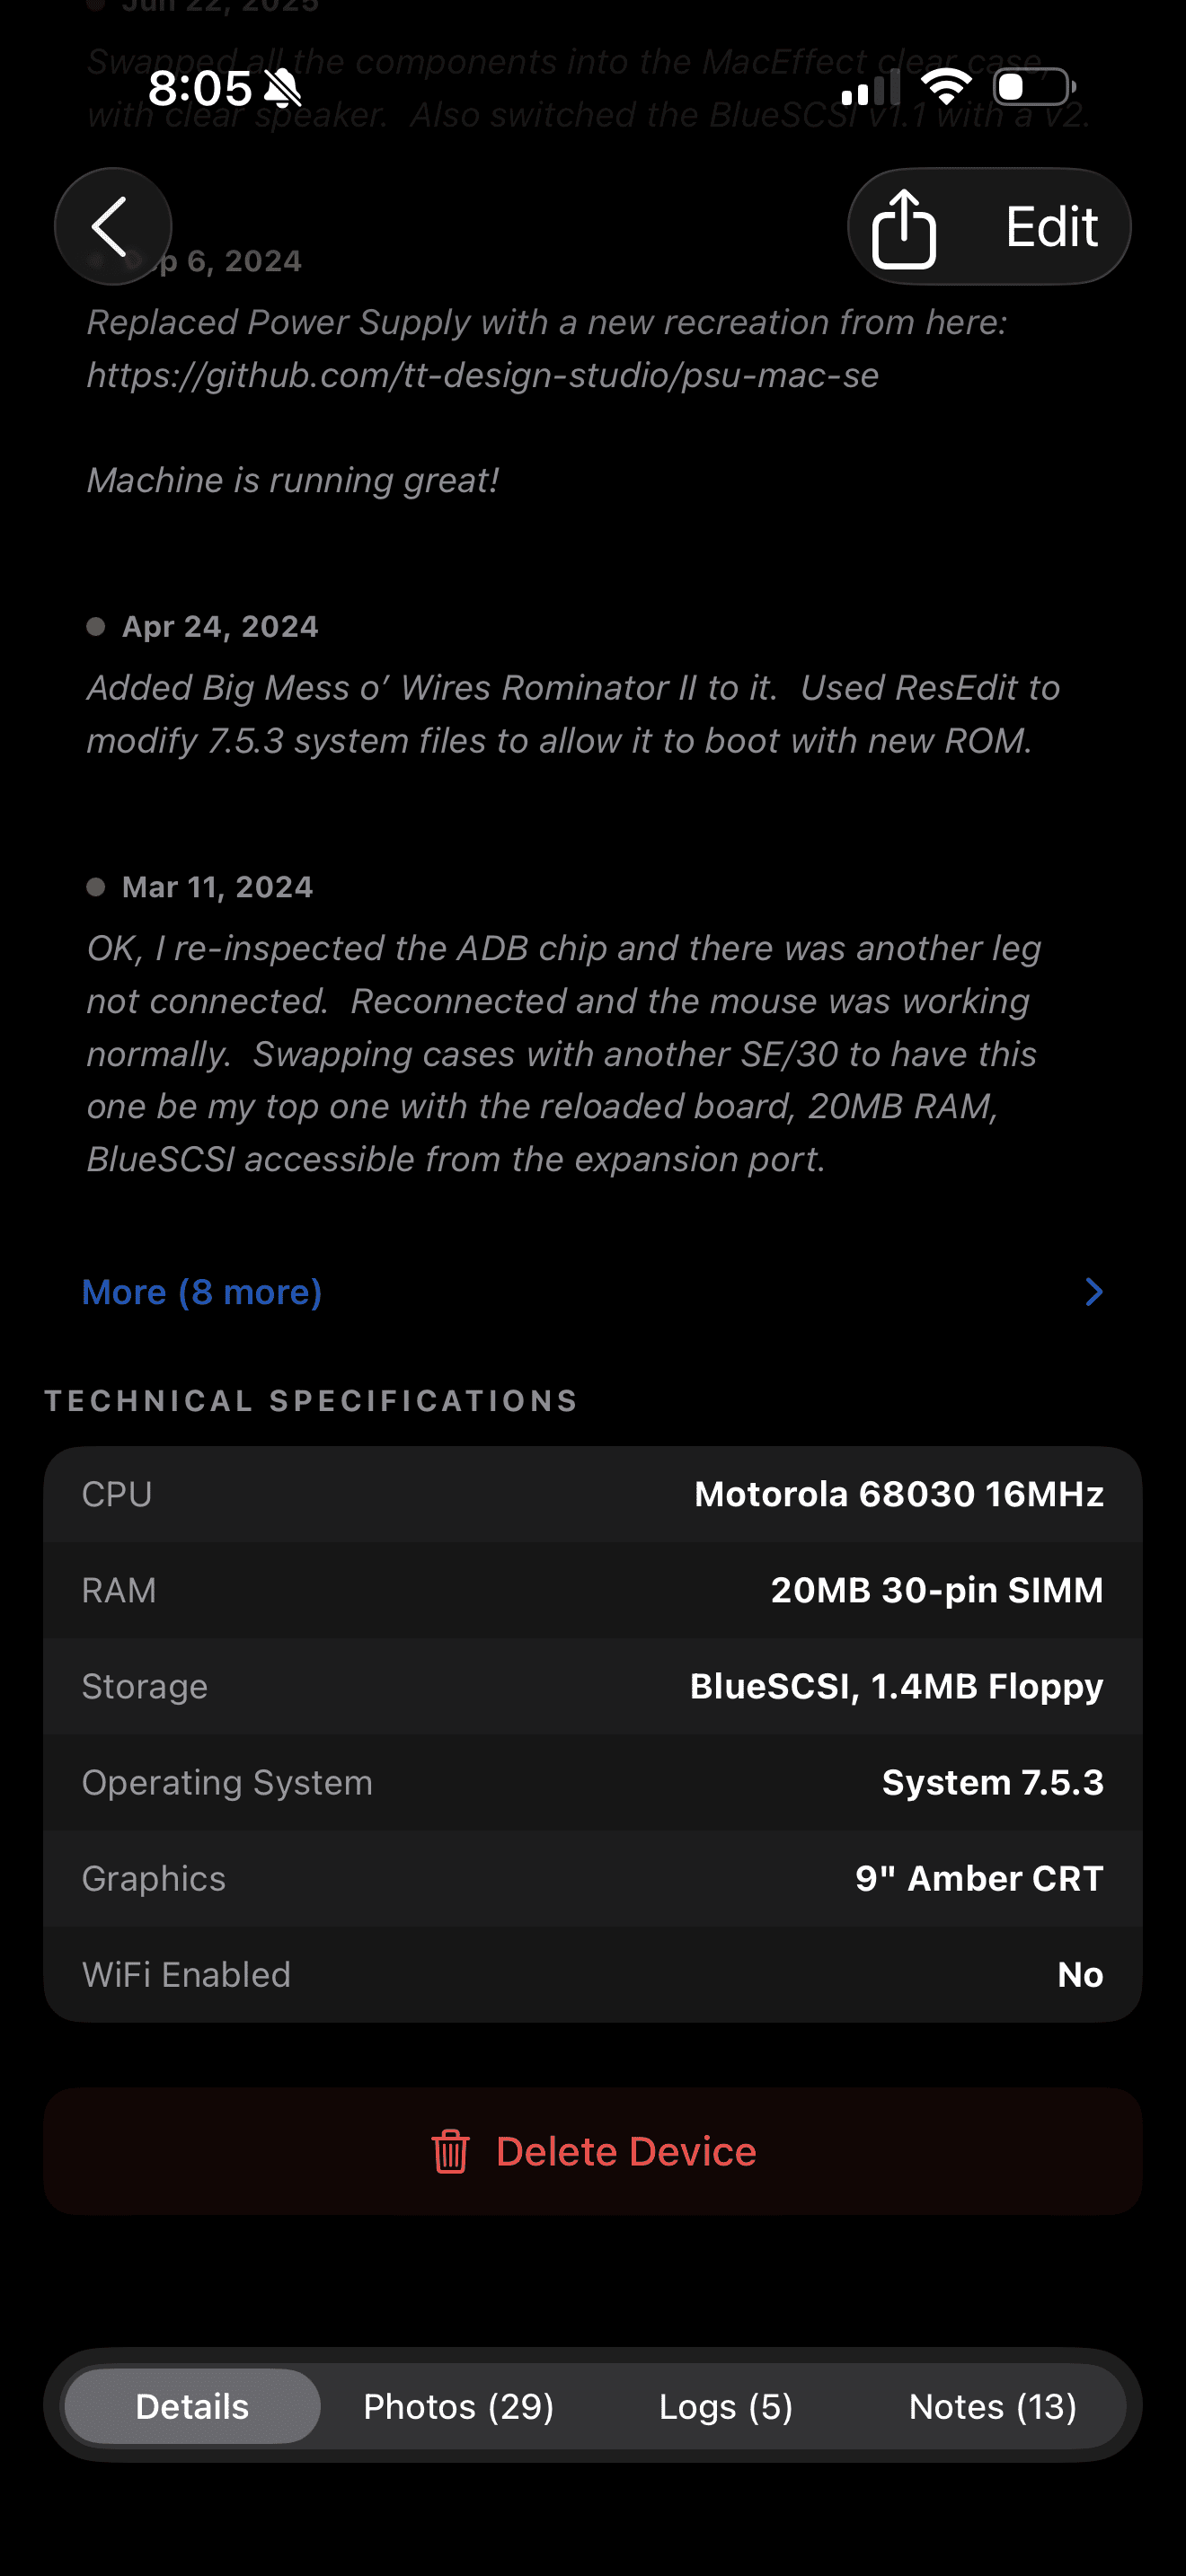1186x2576 pixels.
Task: Tap the cellular signal bars icon
Action: point(869,88)
